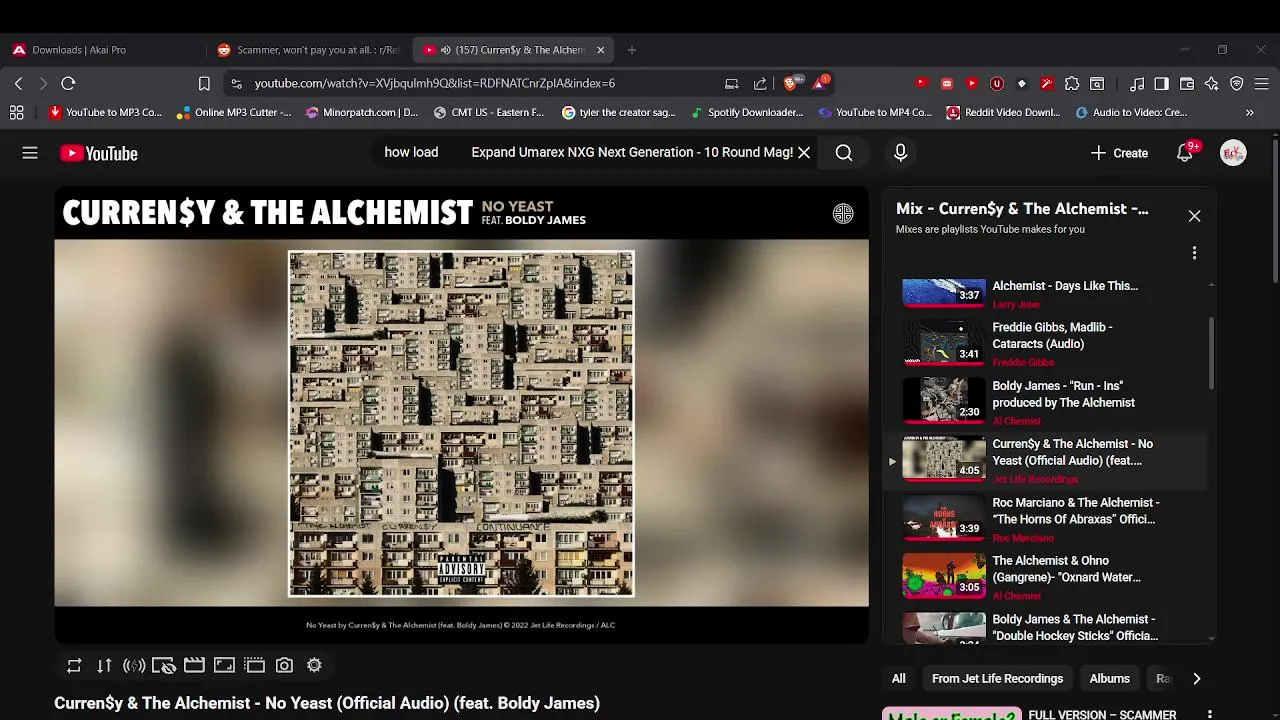Open Leo AI sparkle icon
This screenshot has width=1280, height=720.
coord(1212,84)
